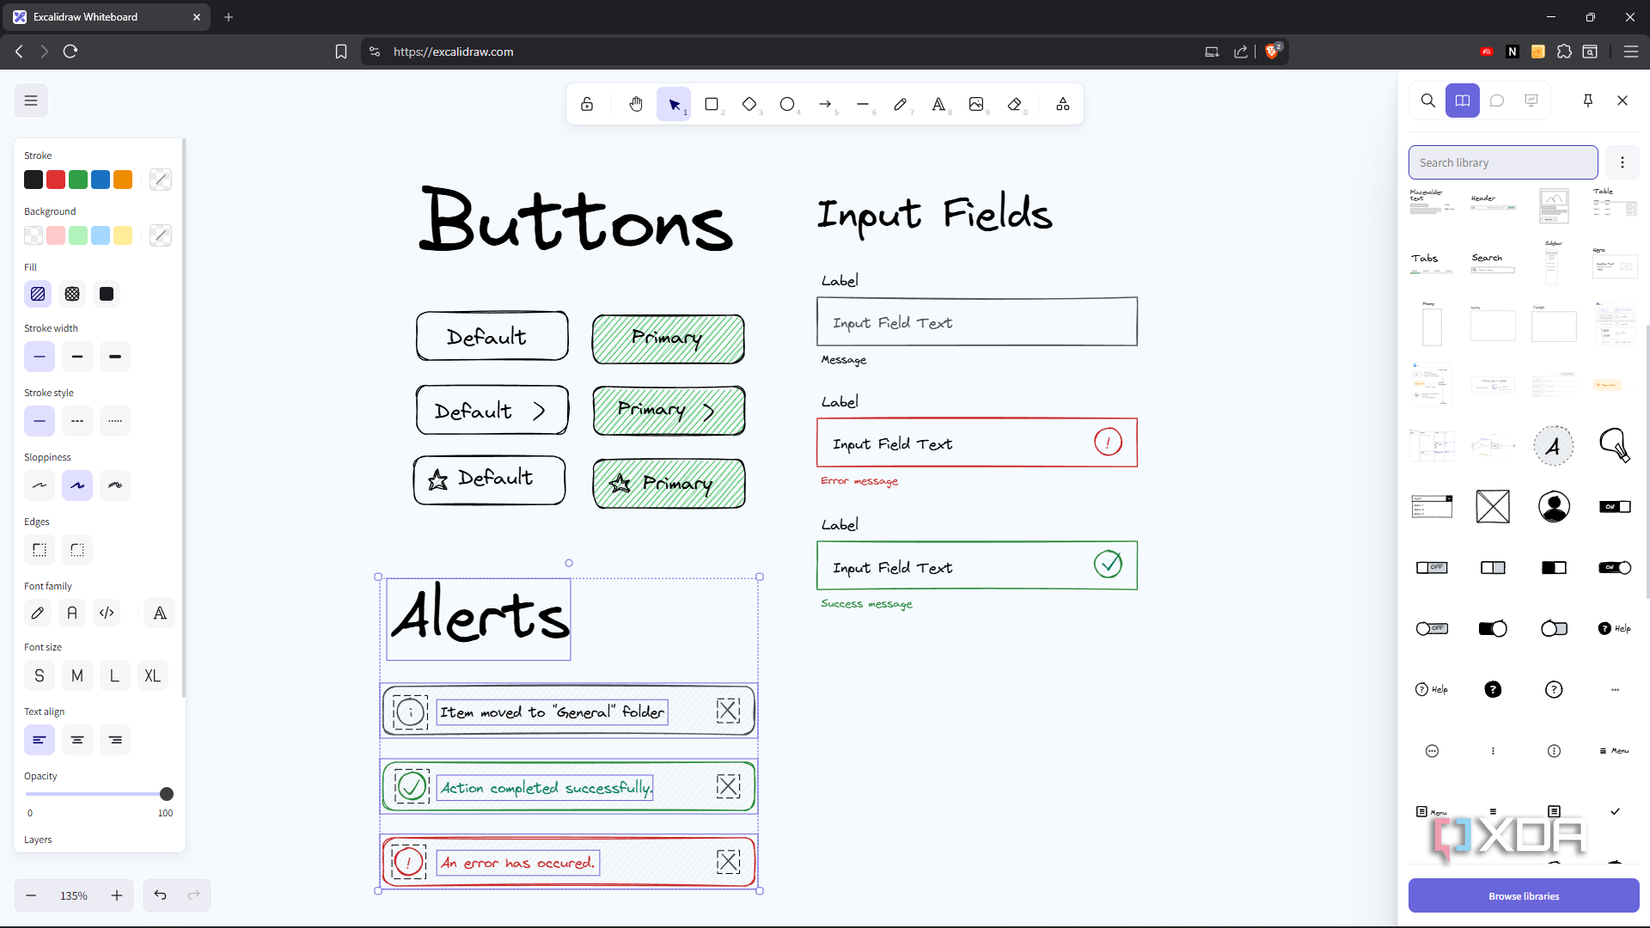
Task: Open the stroke color picker
Action: point(160,179)
